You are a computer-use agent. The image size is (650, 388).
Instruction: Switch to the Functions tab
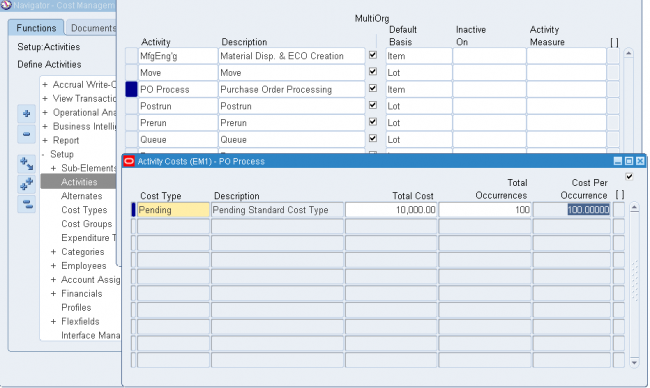(x=36, y=28)
